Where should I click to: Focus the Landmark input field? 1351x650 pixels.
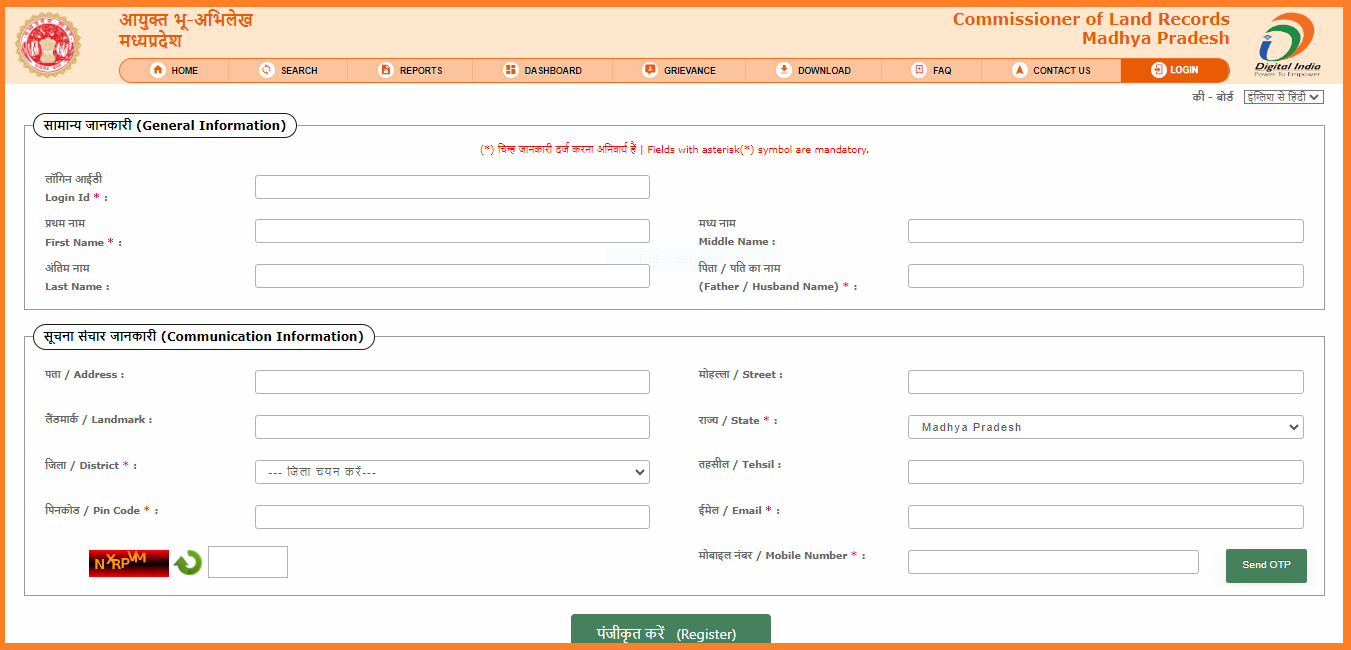452,427
